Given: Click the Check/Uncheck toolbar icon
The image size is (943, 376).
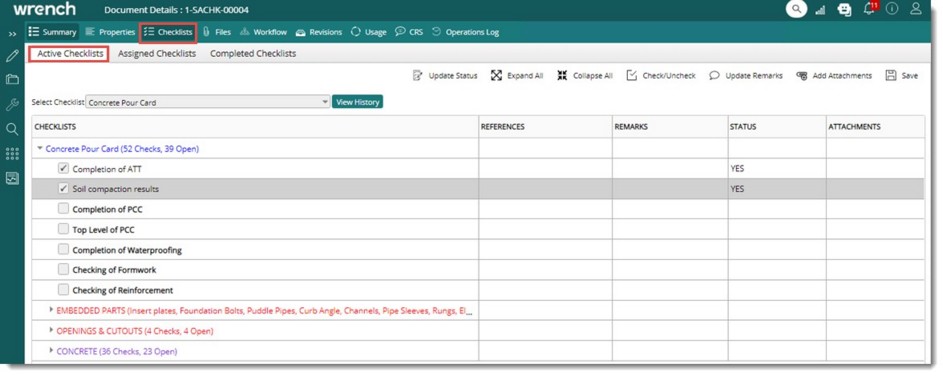Looking at the screenshot, I should 631,76.
